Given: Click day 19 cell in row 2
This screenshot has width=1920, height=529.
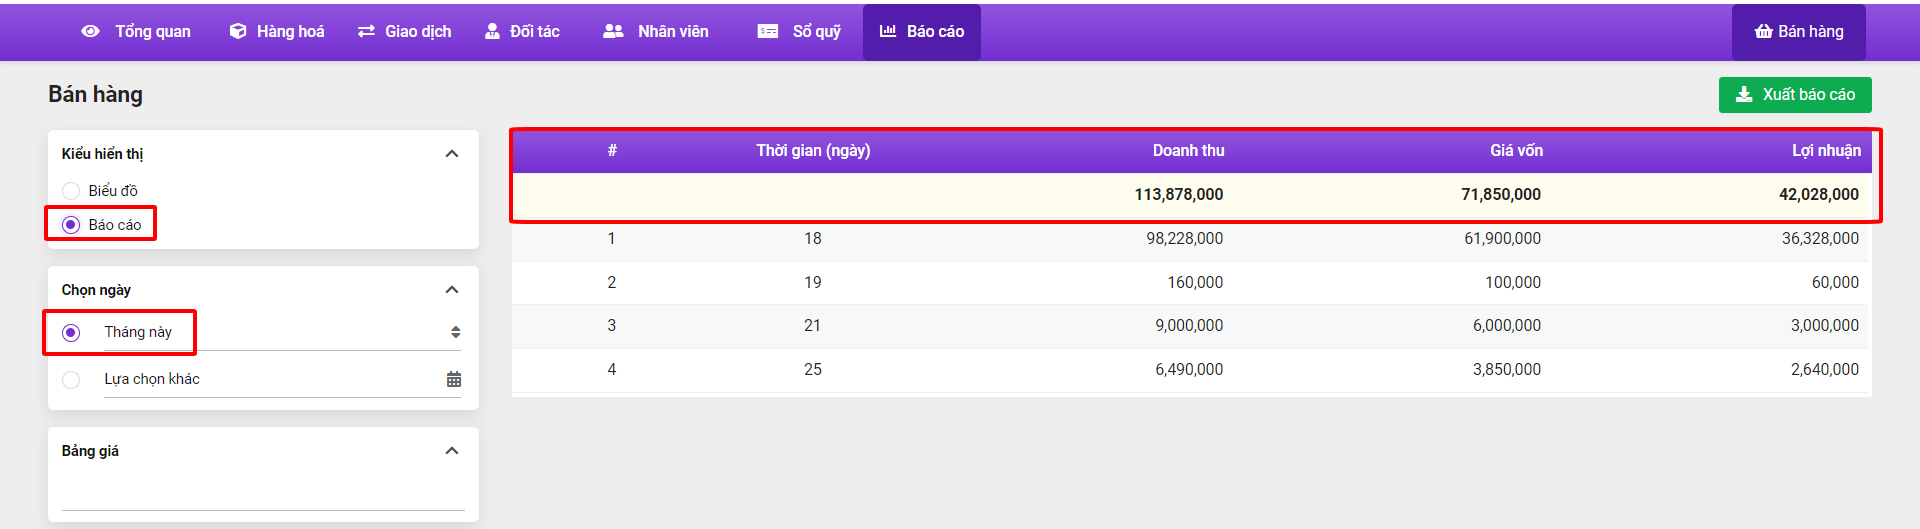Looking at the screenshot, I should coord(813,282).
